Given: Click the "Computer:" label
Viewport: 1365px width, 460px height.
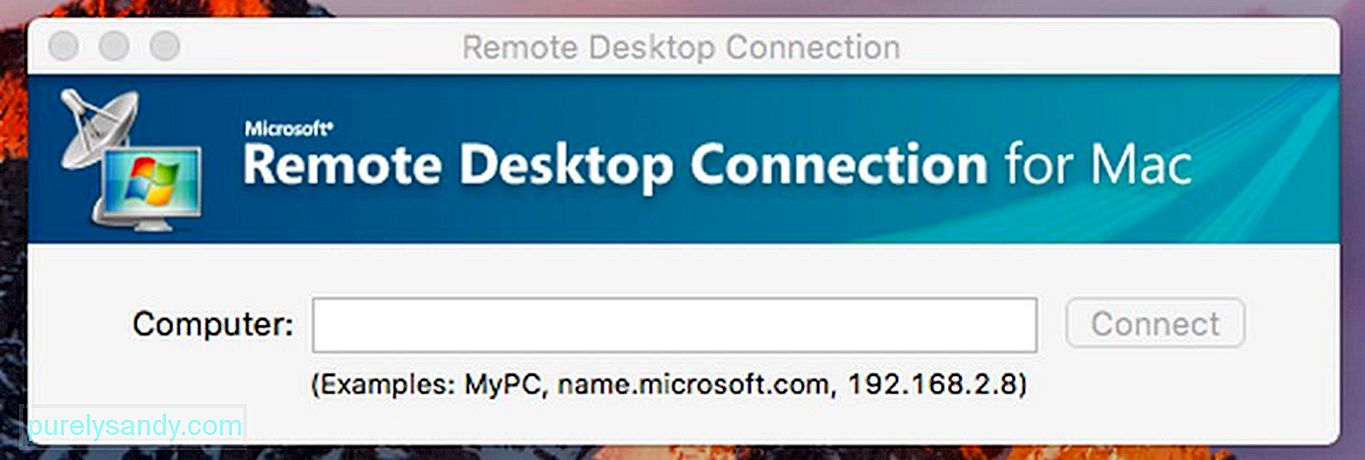Looking at the screenshot, I should (213, 324).
